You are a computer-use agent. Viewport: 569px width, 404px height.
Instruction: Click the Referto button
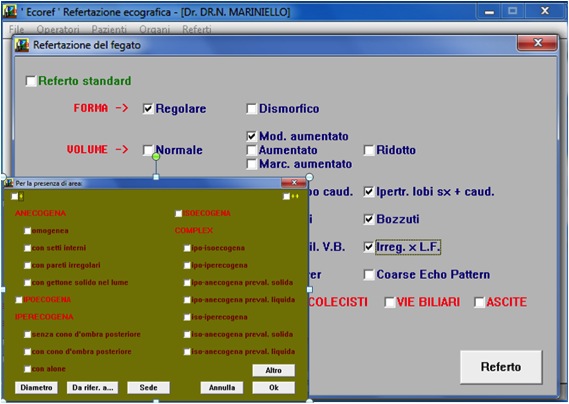click(x=501, y=367)
